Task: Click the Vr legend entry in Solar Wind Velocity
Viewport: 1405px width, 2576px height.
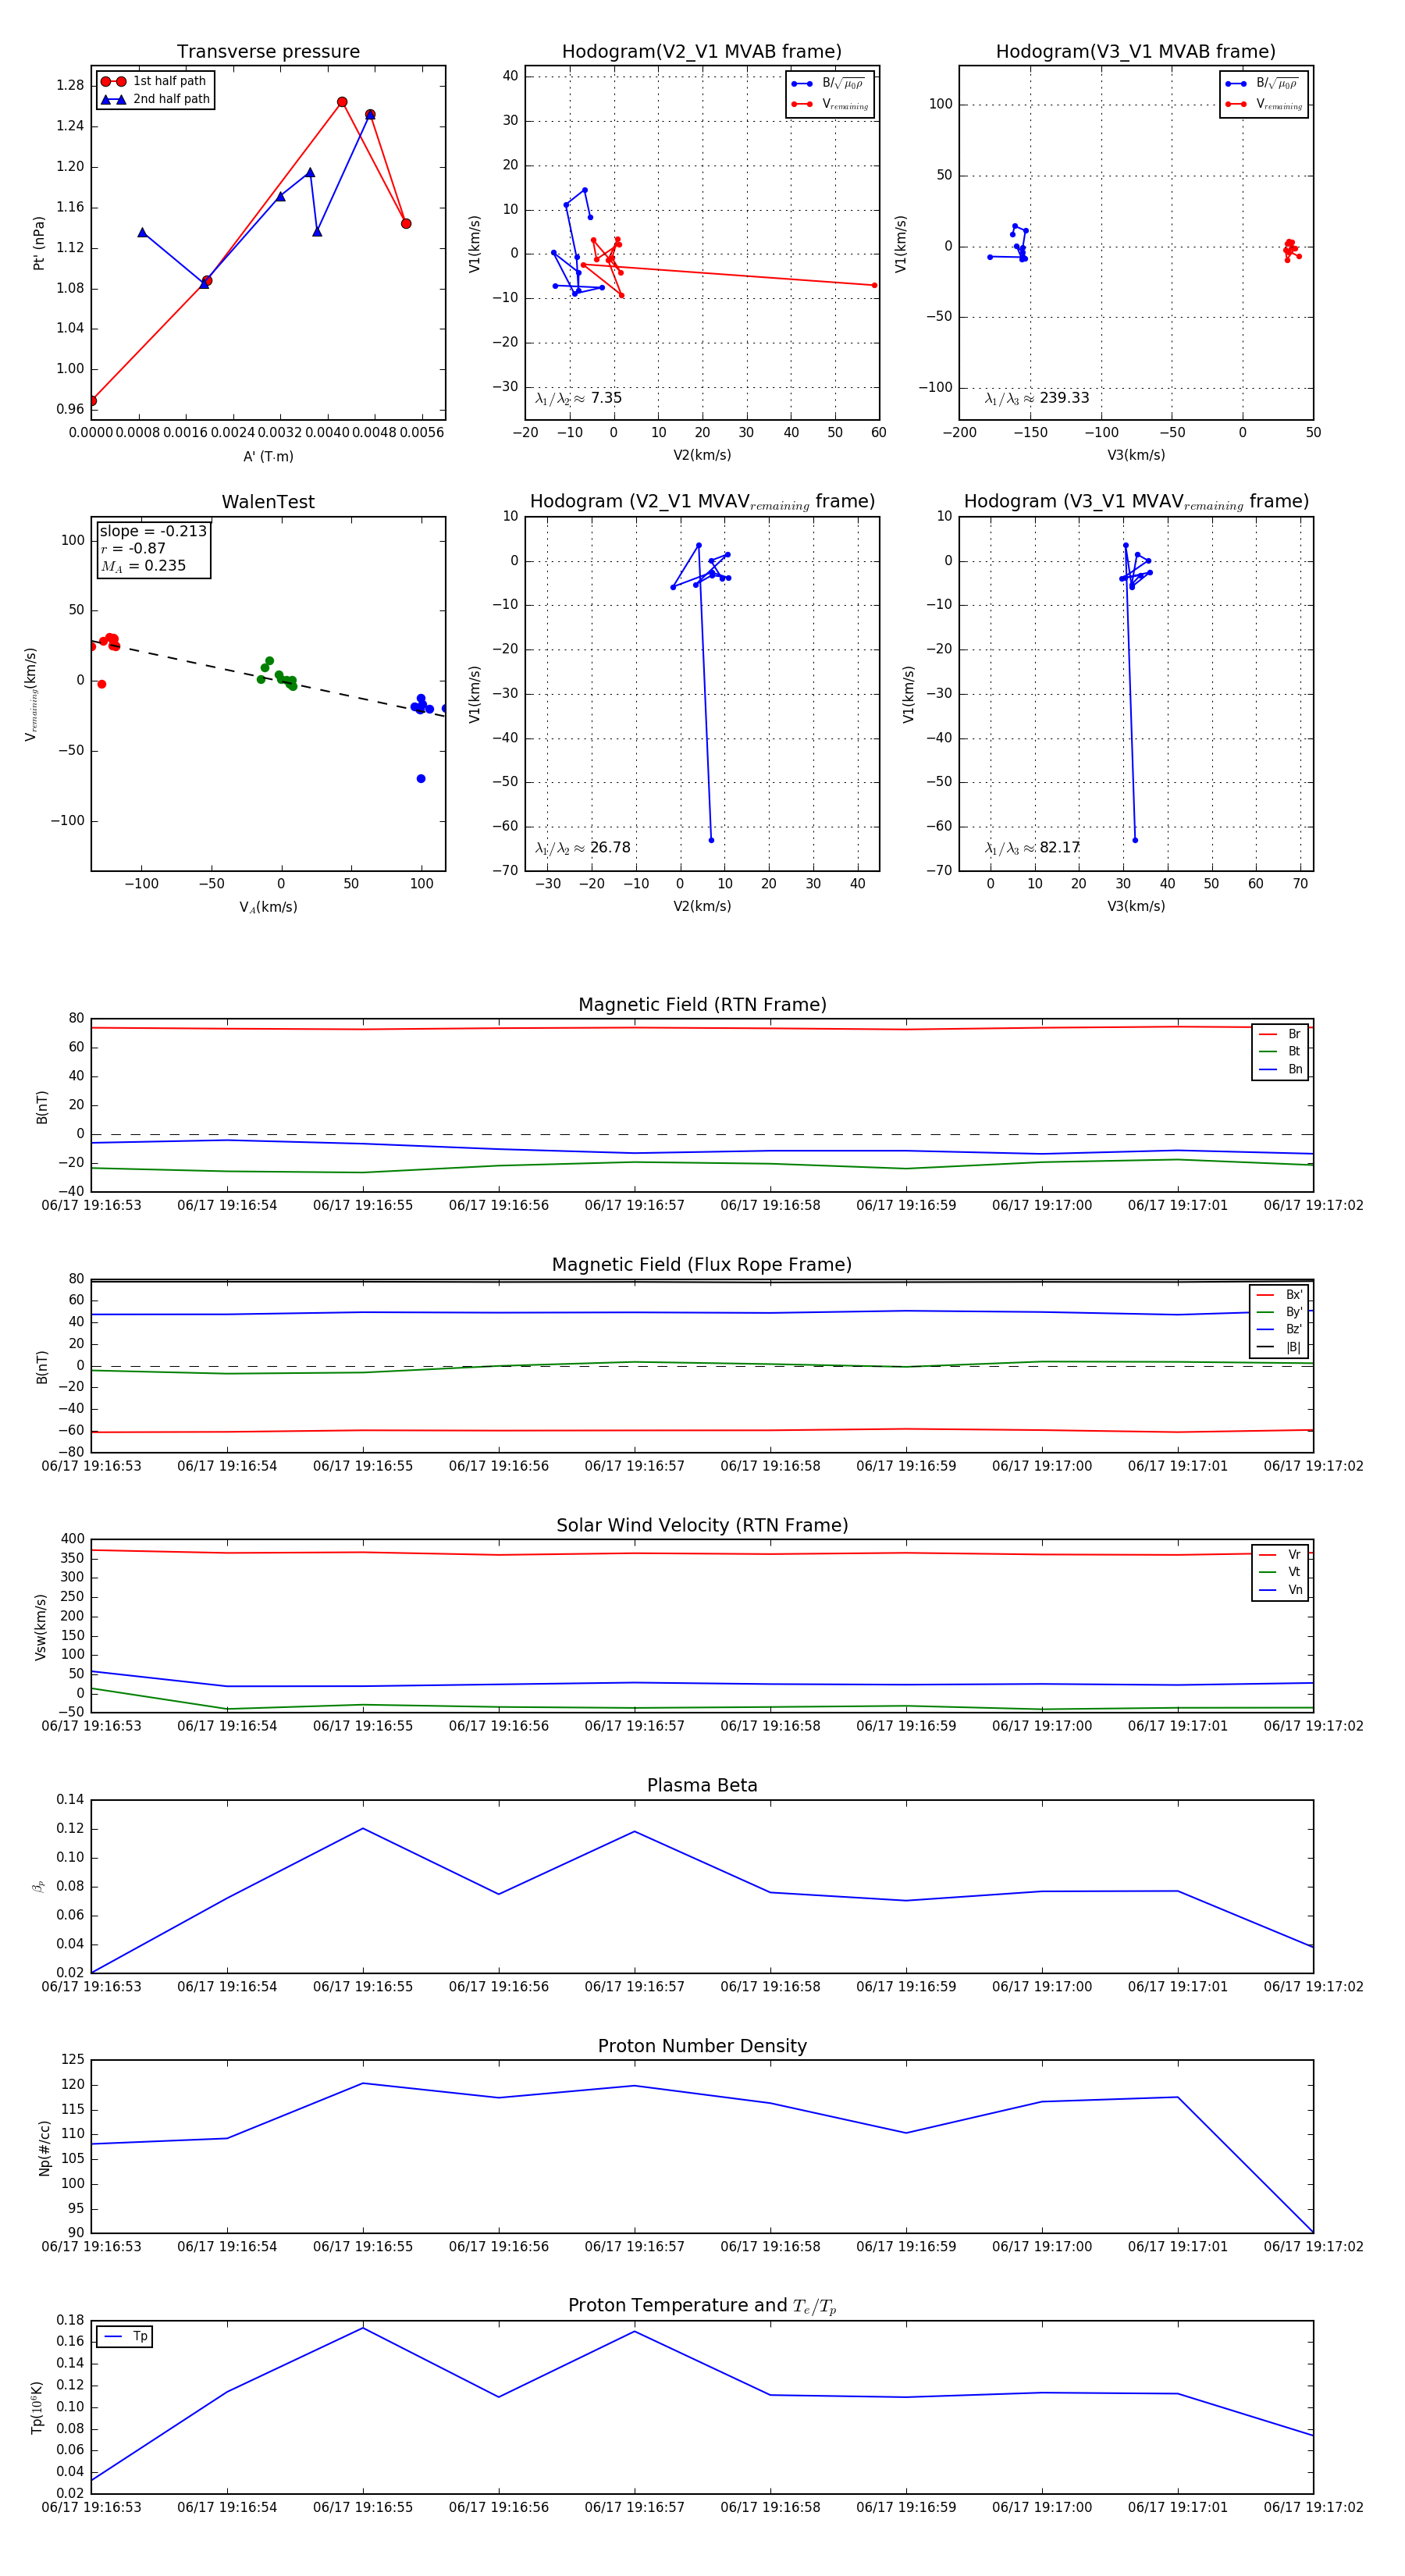Action: pos(1280,1555)
